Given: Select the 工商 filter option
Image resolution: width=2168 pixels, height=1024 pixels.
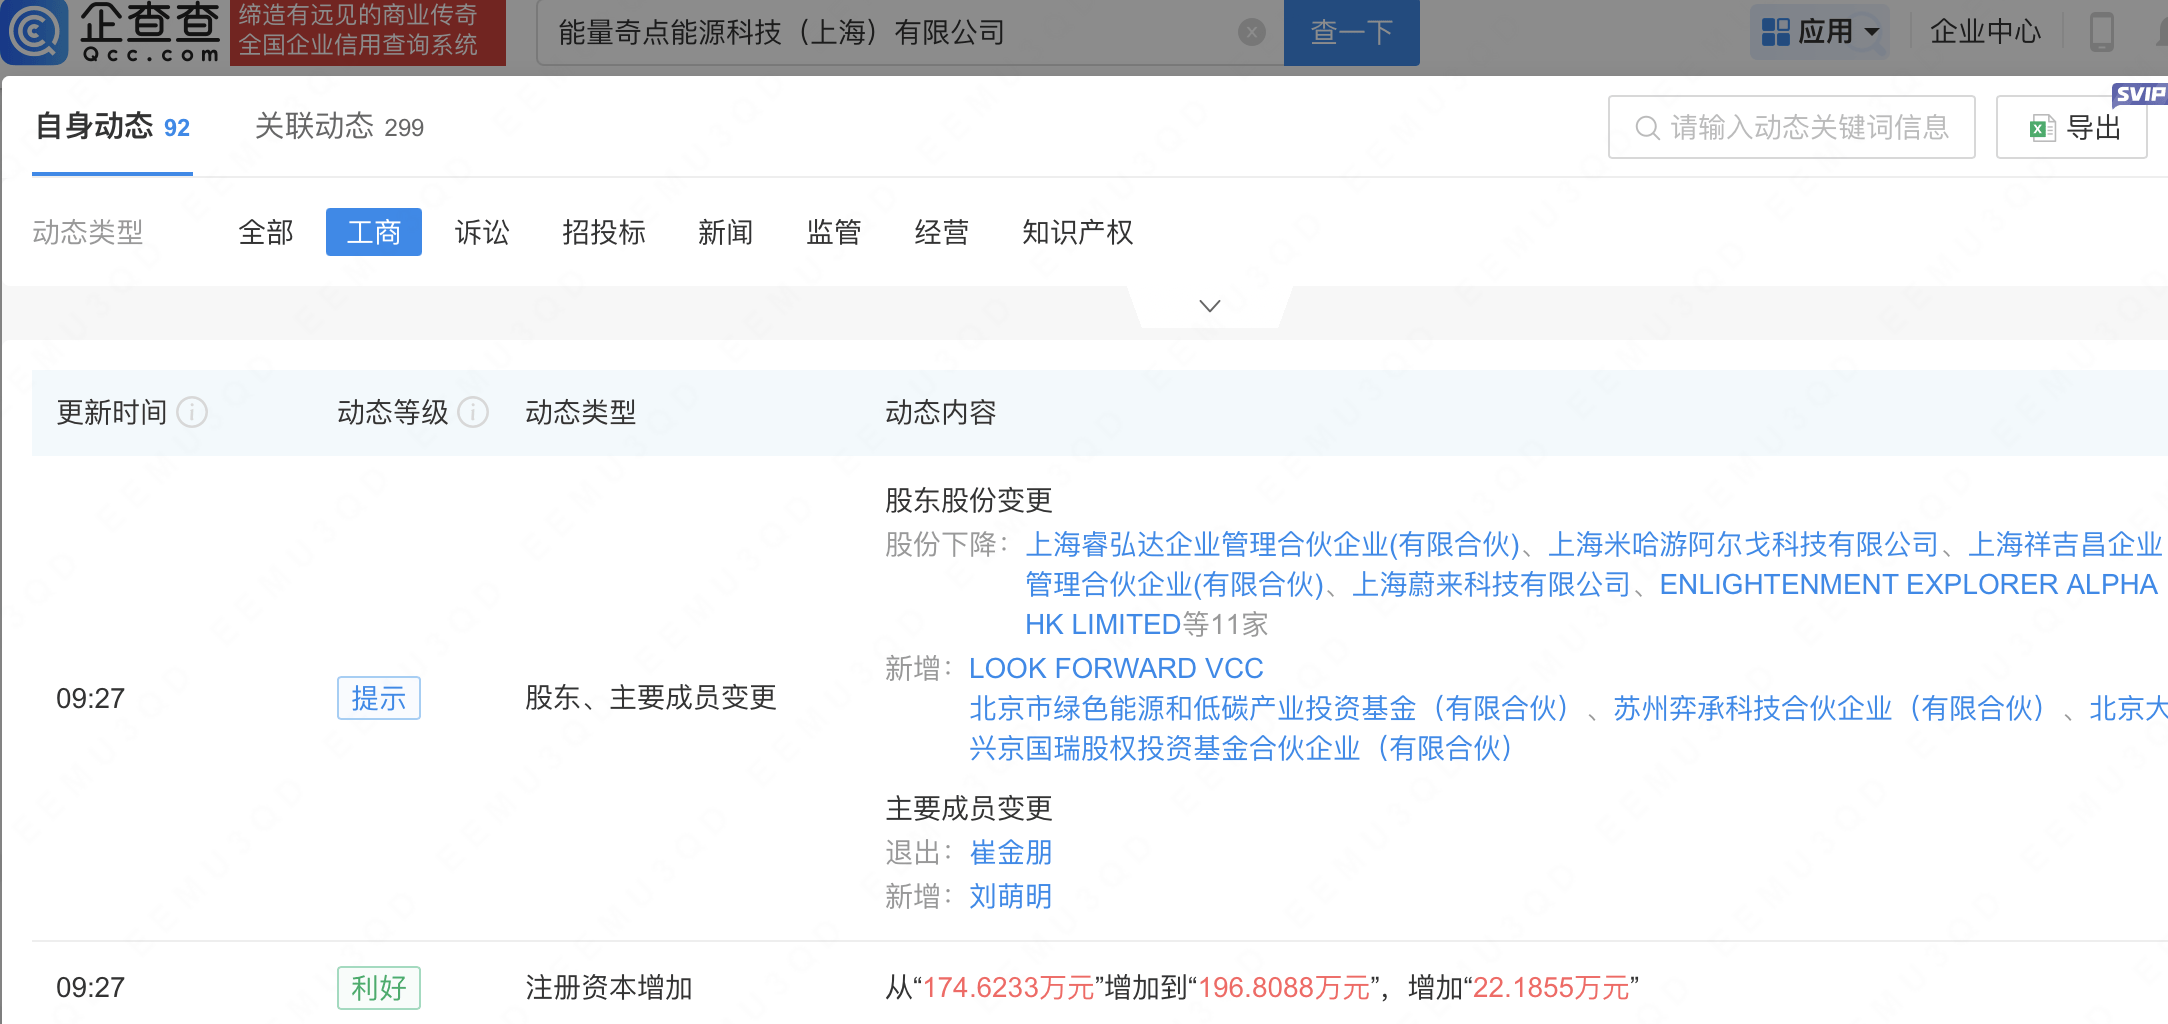Looking at the screenshot, I should point(373,232).
